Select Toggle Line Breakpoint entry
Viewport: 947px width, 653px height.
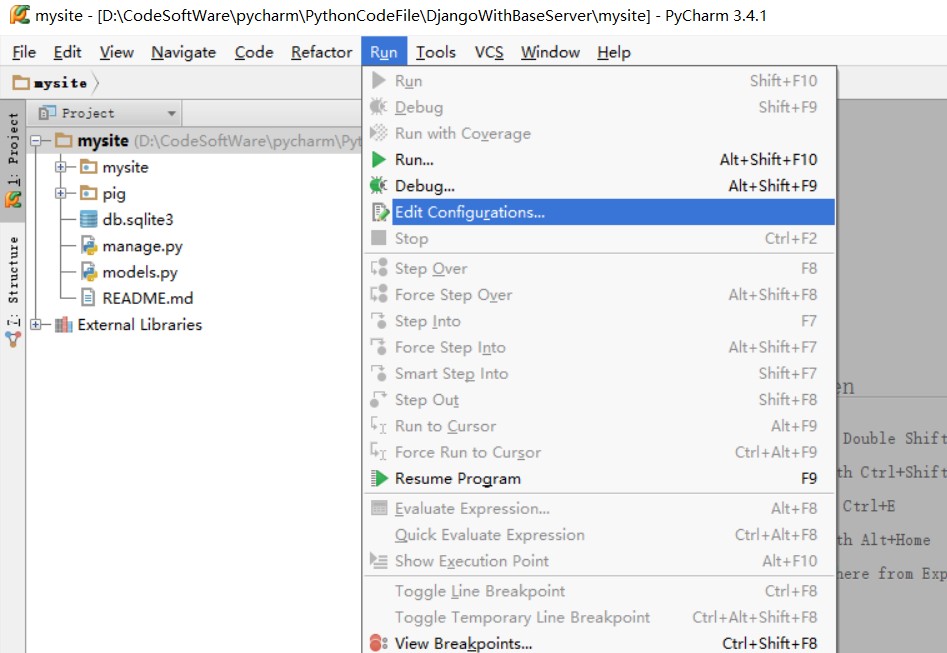point(600,591)
